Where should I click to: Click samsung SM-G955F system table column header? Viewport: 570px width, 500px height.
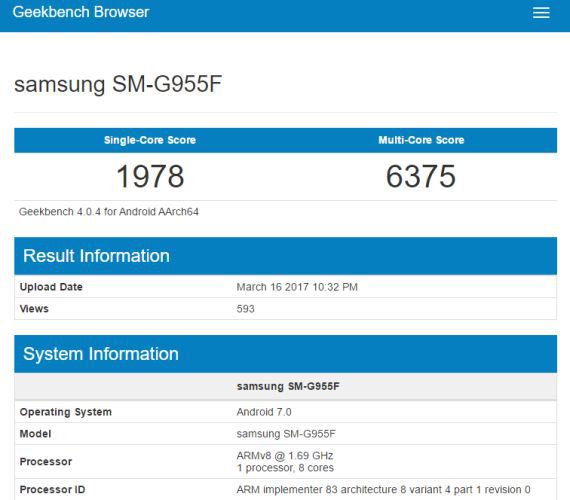tap(288, 386)
